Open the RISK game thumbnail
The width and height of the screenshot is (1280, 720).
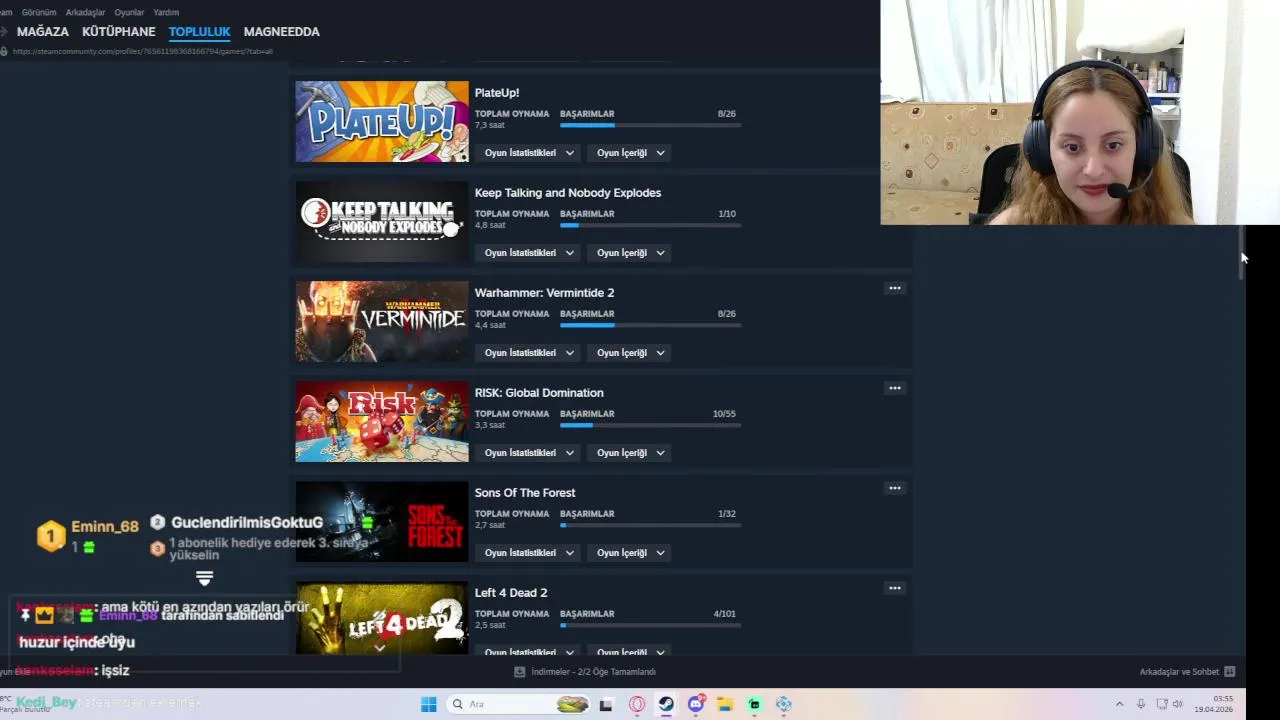click(x=382, y=422)
